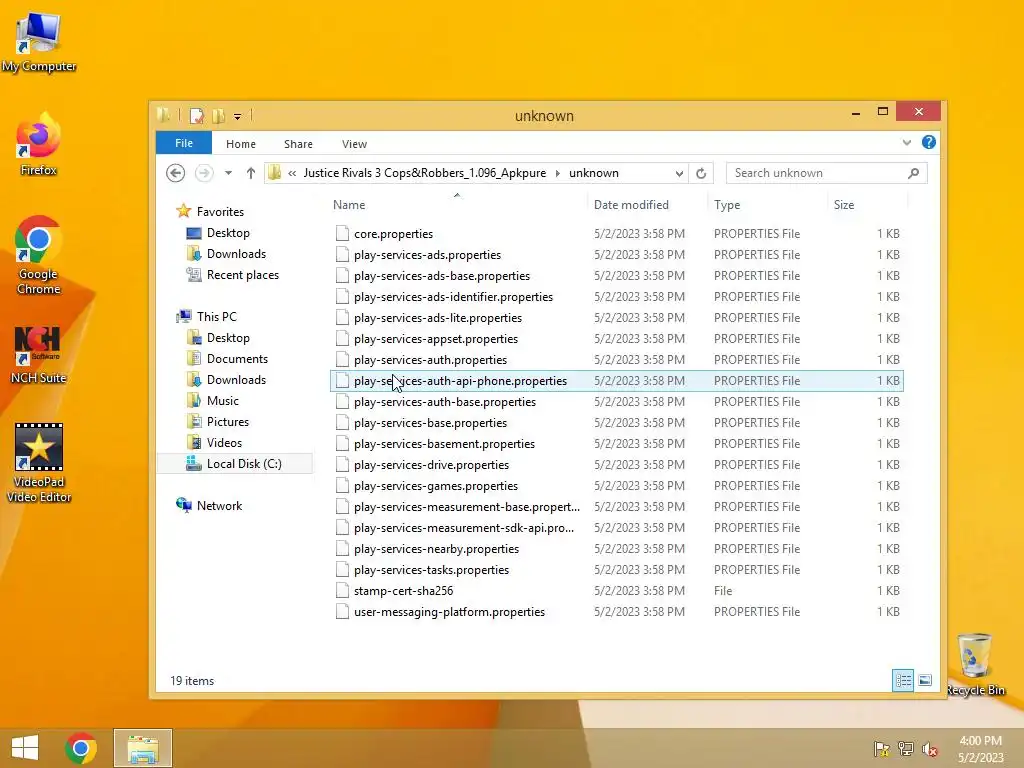
Task: Click the Back navigation arrow
Action: 175,173
